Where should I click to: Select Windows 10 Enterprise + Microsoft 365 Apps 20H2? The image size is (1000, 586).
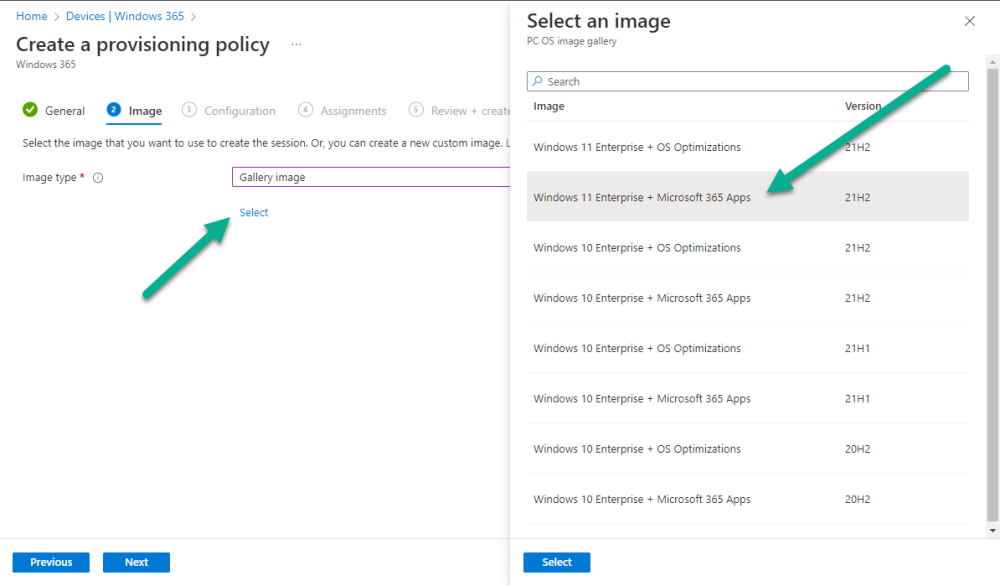point(747,499)
